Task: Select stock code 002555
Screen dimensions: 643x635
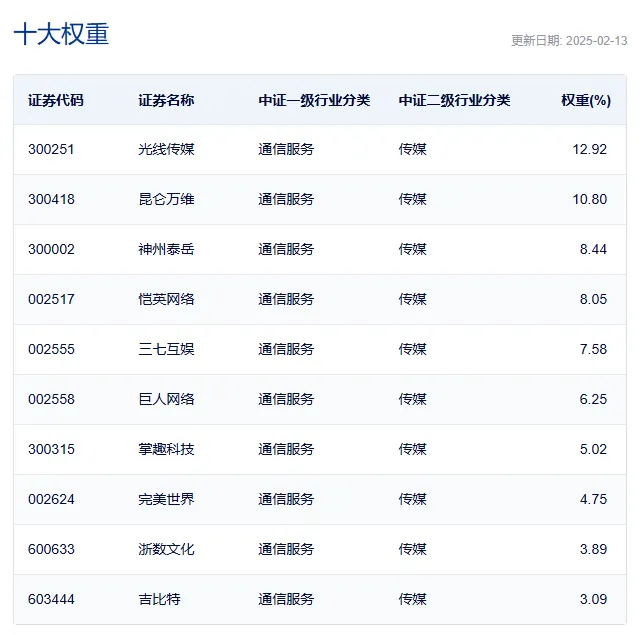Action: pos(51,349)
